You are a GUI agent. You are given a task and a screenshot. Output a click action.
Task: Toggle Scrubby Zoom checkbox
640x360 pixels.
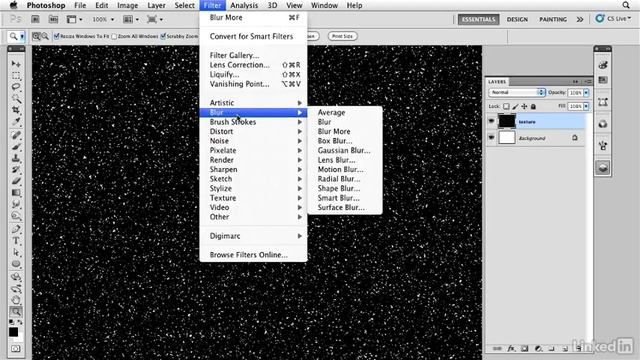[x=163, y=36]
